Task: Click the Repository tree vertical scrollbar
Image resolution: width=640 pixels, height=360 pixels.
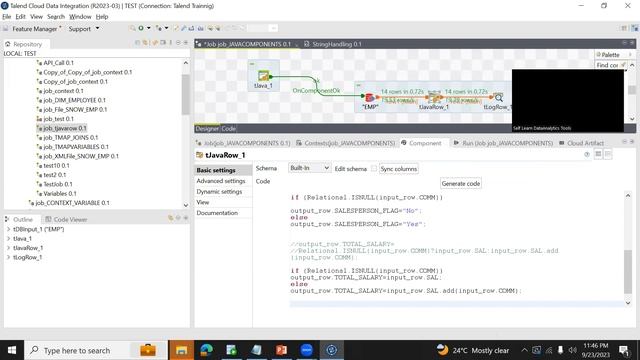Action: point(186,95)
